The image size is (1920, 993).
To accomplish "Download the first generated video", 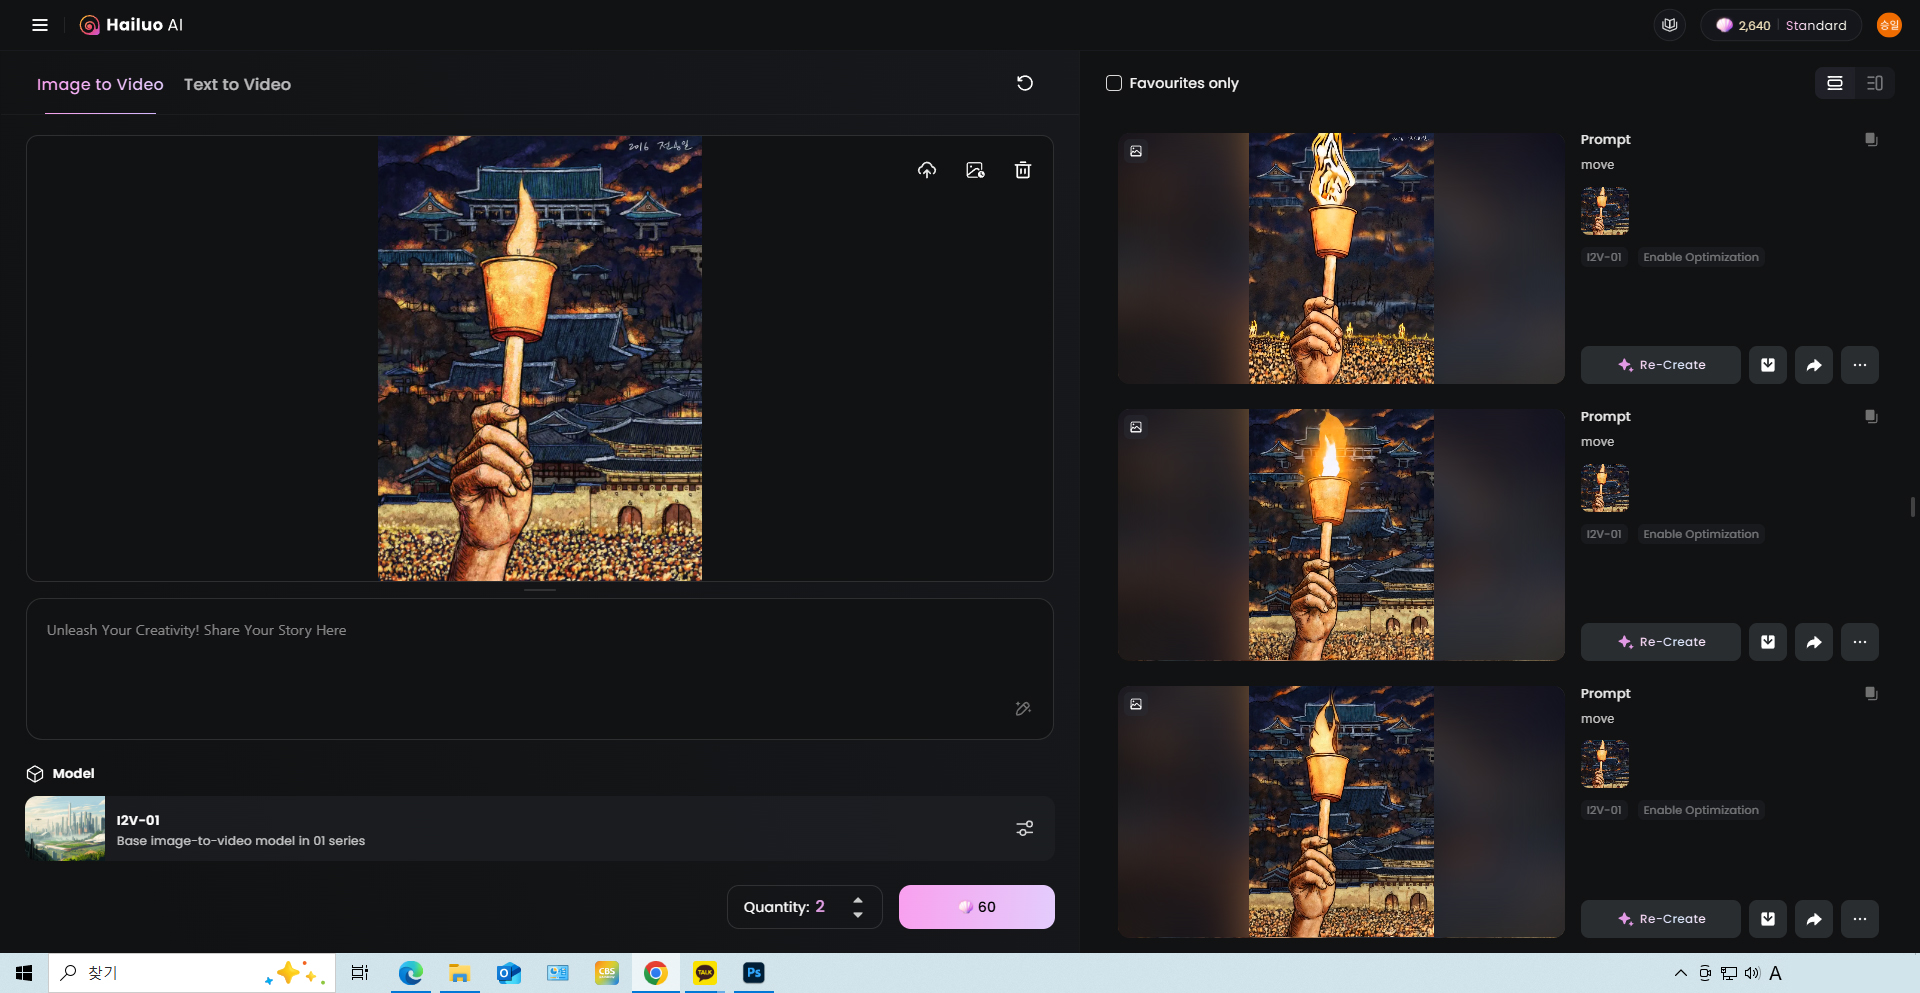I will pos(1768,365).
